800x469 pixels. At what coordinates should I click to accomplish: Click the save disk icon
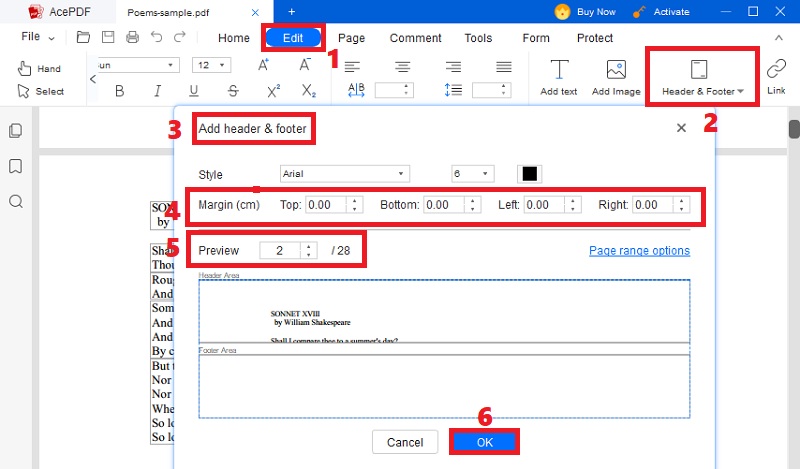coord(108,37)
